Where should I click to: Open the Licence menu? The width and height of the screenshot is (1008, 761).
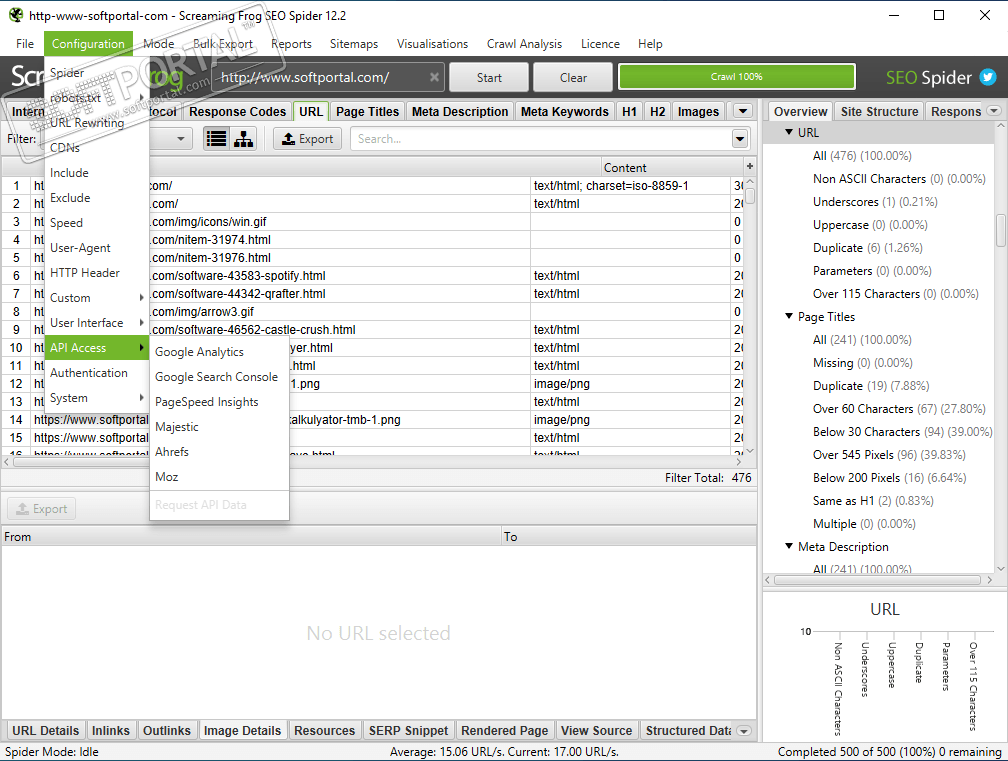point(600,44)
